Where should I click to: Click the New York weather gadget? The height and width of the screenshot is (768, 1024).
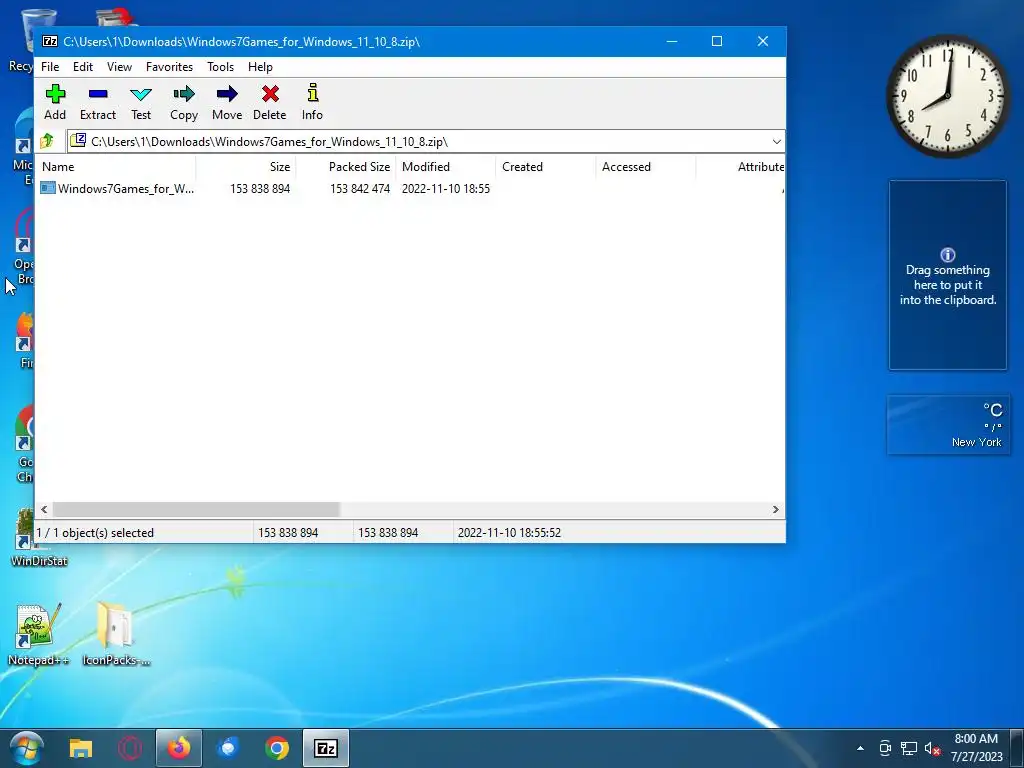[948, 424]
